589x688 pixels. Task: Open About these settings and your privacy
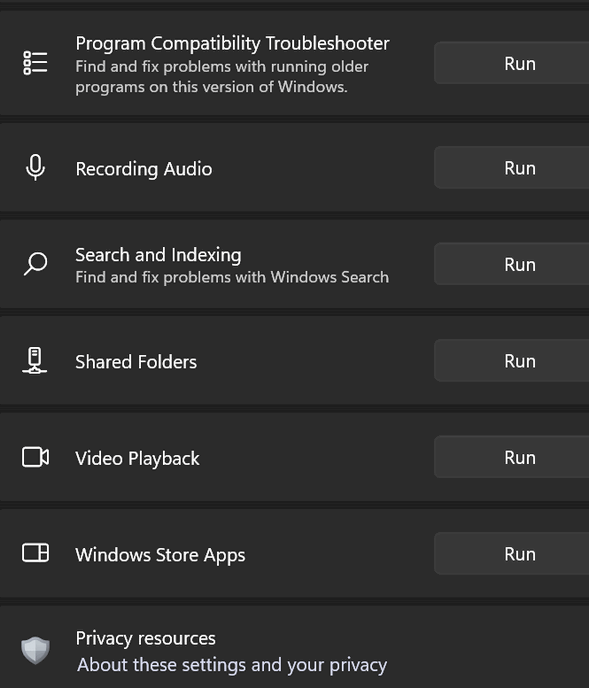tap(232, 665)
